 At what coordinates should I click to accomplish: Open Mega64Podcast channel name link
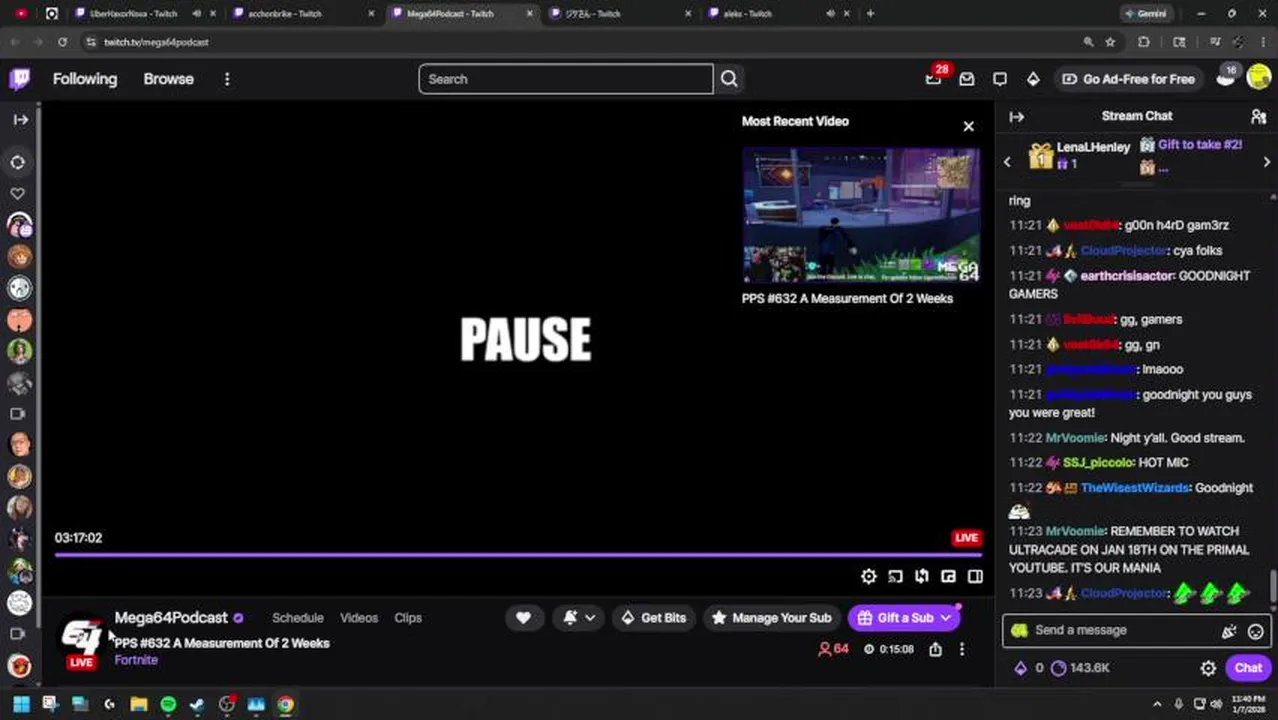tap(171, 618)
